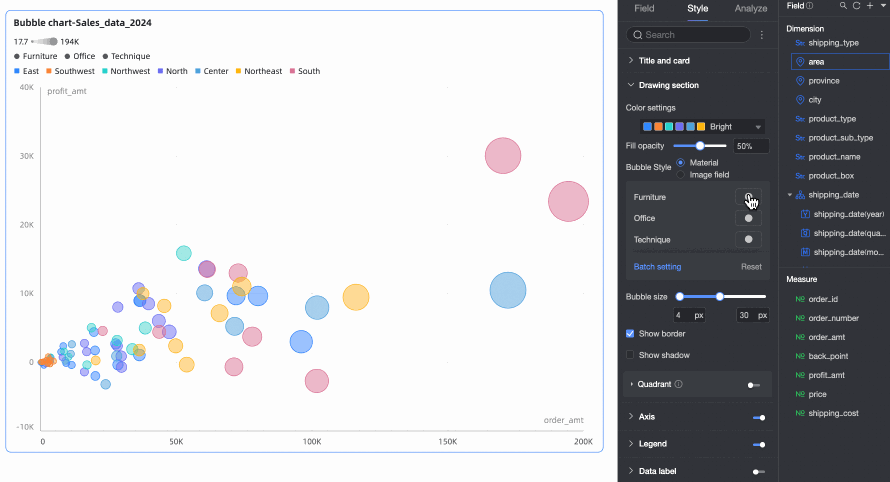Image resolution: width=890 pixels, height=482 pixels.
Task: Click the month calendar icon of shipping_date(mo...
Action: (x=805, y=252)
